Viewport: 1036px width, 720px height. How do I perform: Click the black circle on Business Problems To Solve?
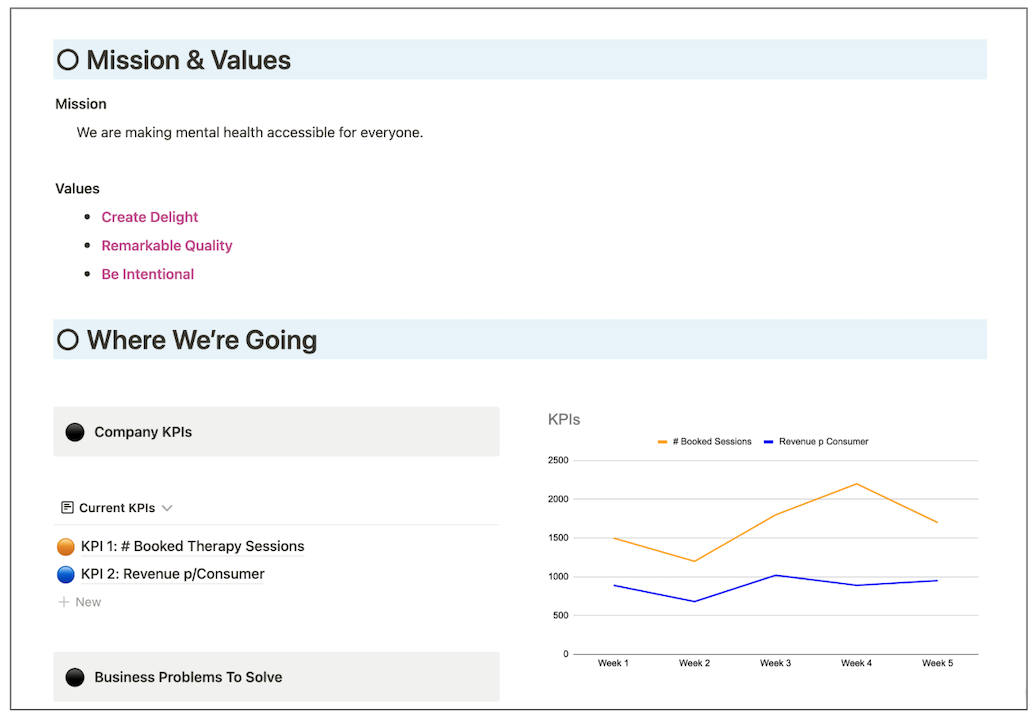point(75,677)
